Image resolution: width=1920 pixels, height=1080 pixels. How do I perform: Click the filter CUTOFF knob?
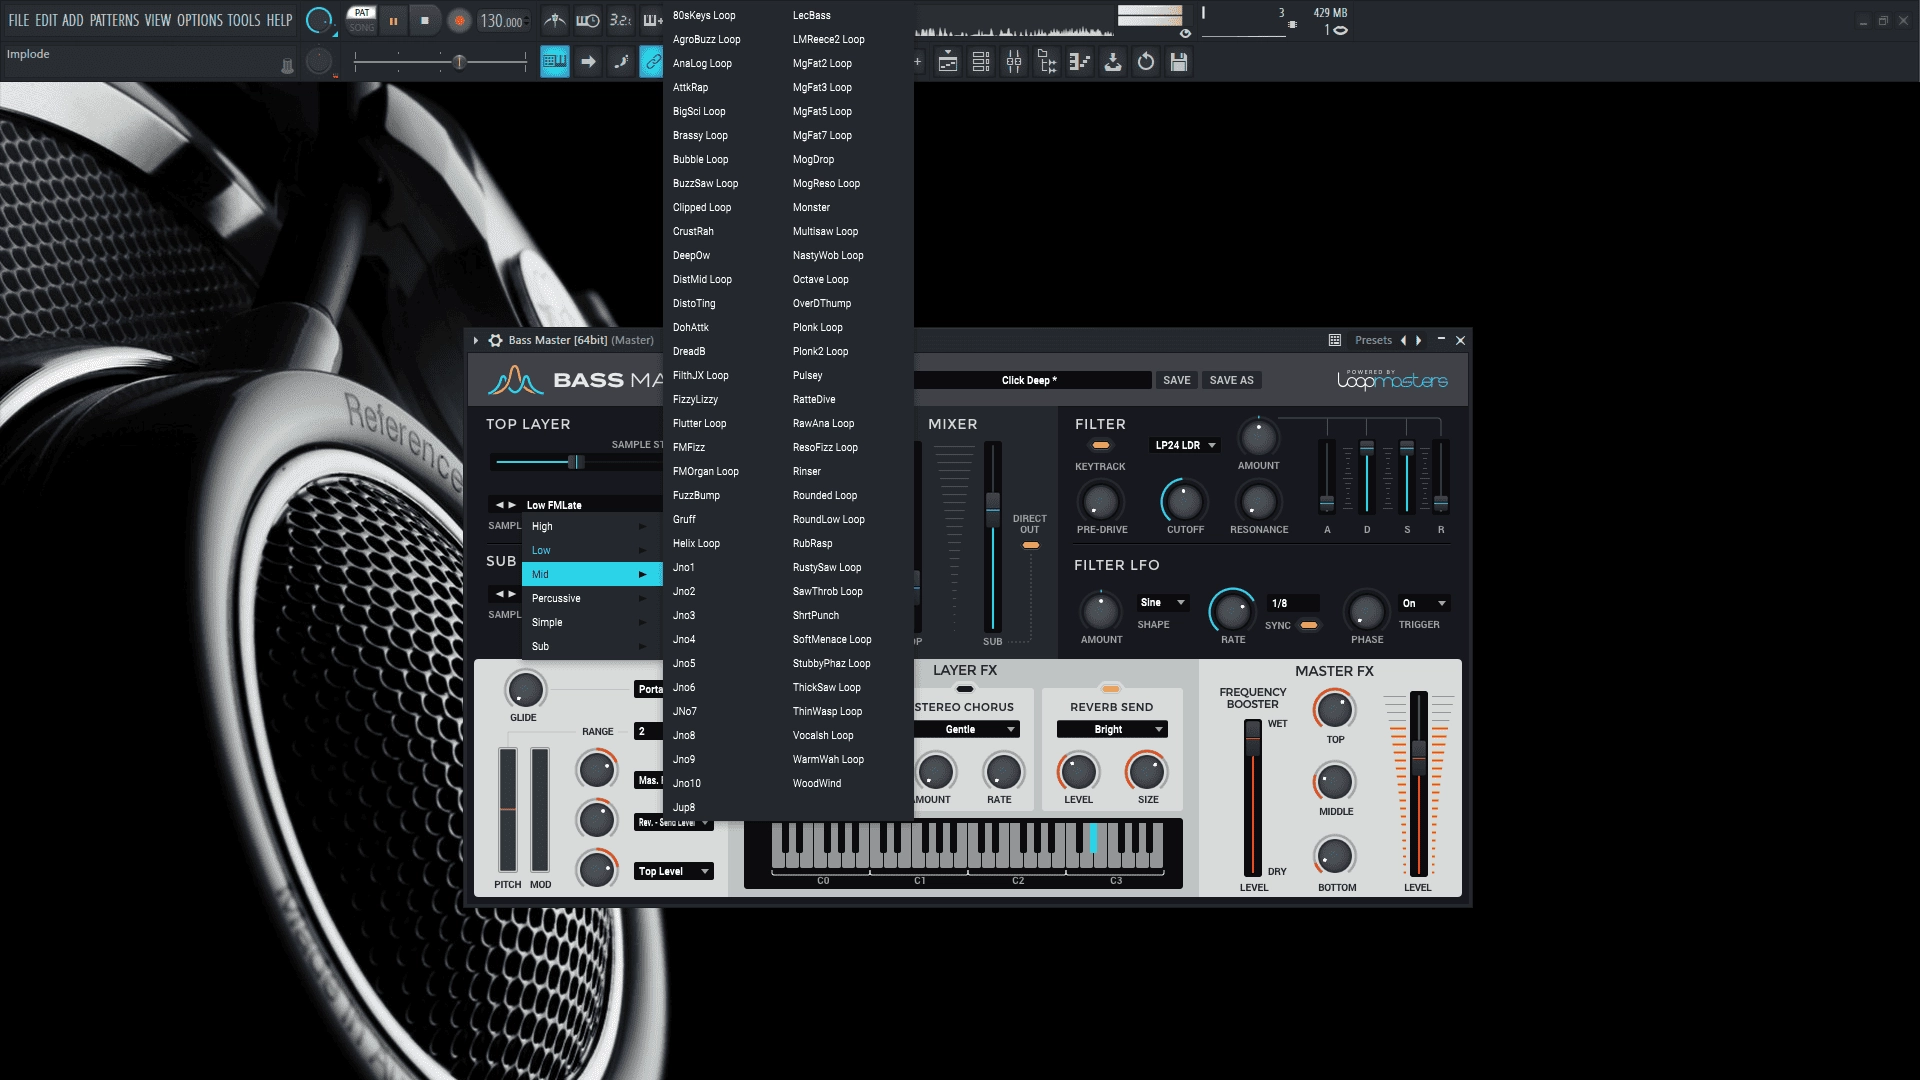1184,501
